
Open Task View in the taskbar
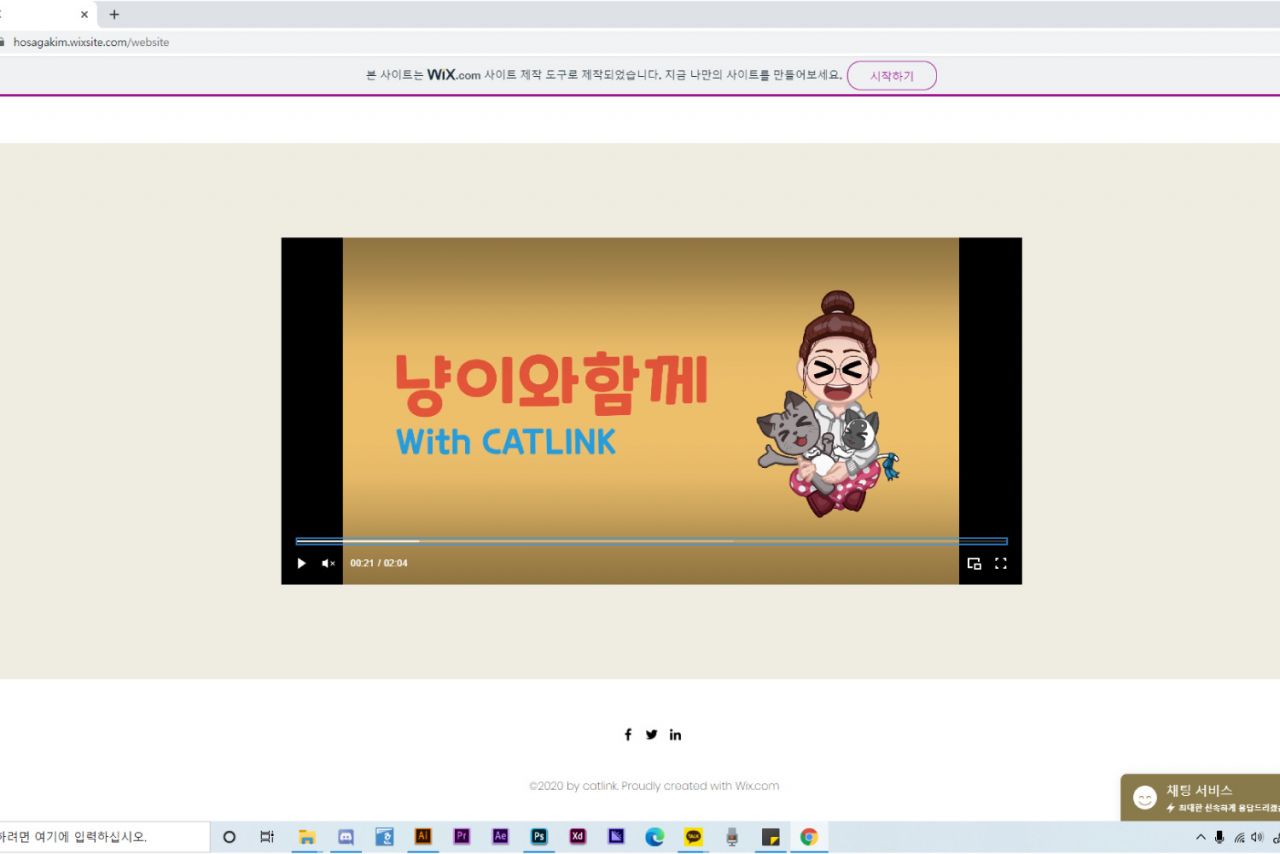[267, 837]
